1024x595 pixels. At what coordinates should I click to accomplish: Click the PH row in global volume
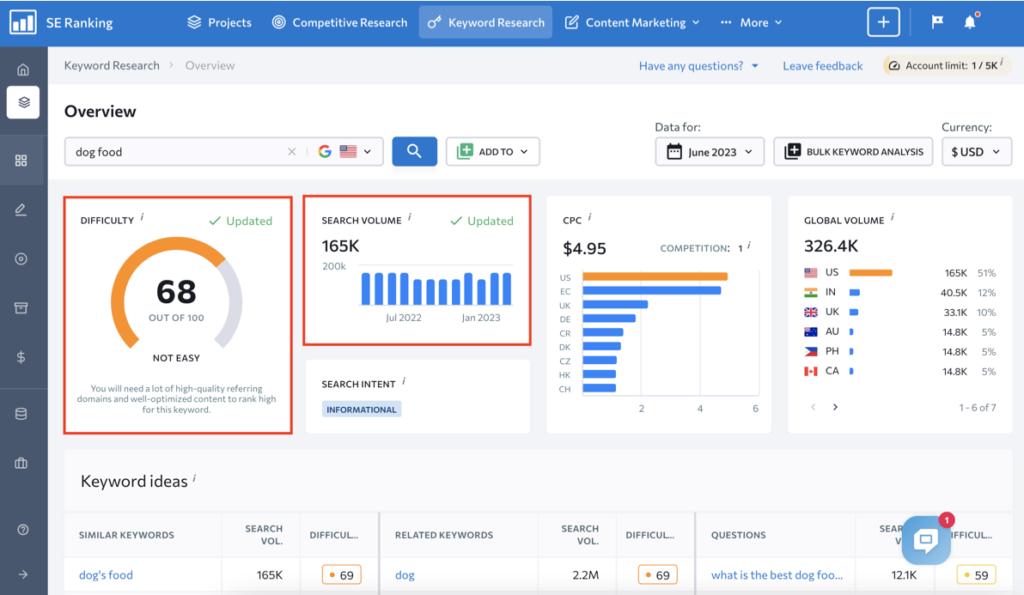[x=900, y=351]
